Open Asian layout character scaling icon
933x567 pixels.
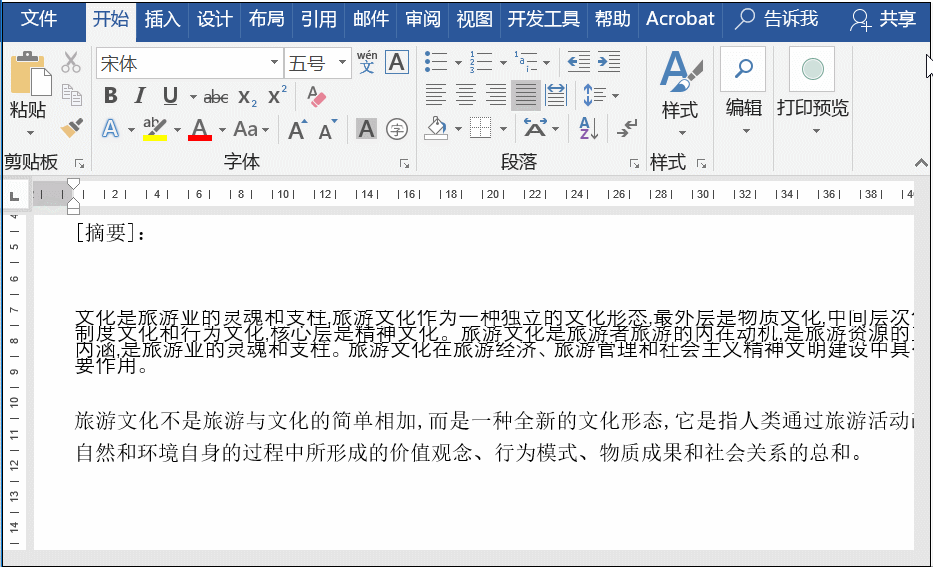pyautogui.click(x=535, y=129)
